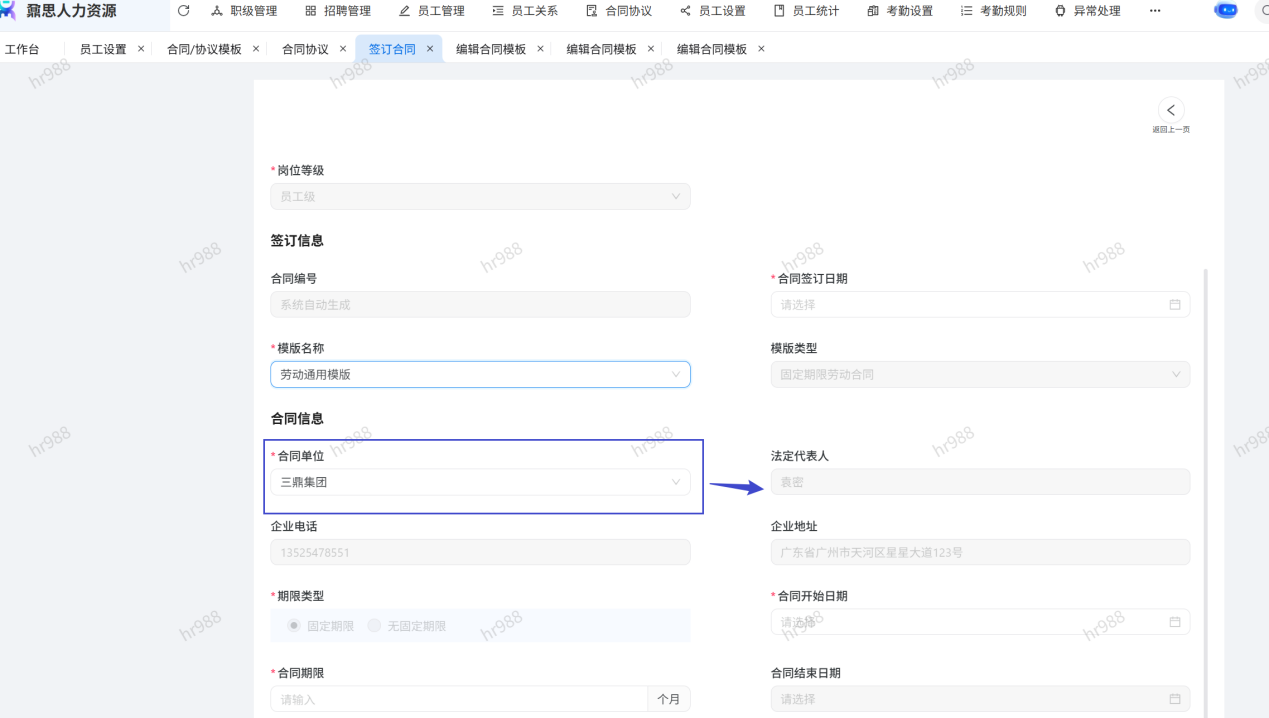The height and width of the screenshot is (718, 1269).
Task: Open the three-dot more menu
Action: [x=1155, y=11]
